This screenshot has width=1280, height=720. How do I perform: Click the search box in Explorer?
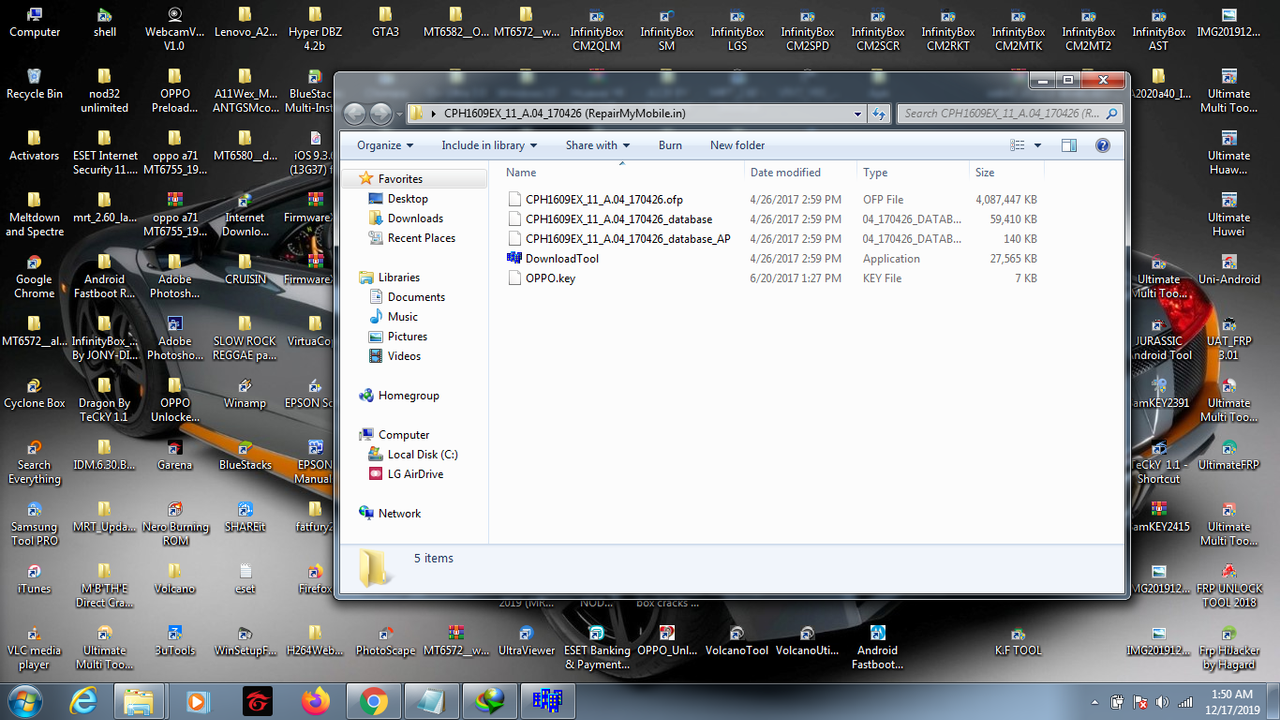coord(1010,113)
